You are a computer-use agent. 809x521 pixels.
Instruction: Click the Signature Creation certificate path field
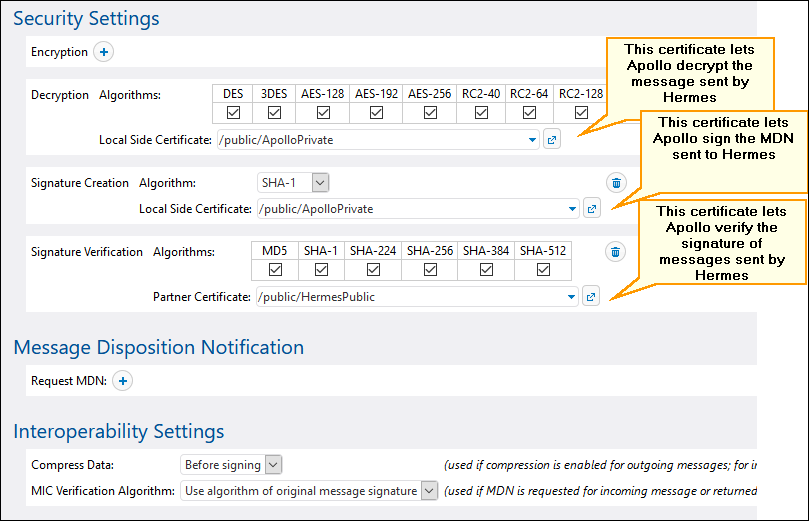click(x=410, y=209)
